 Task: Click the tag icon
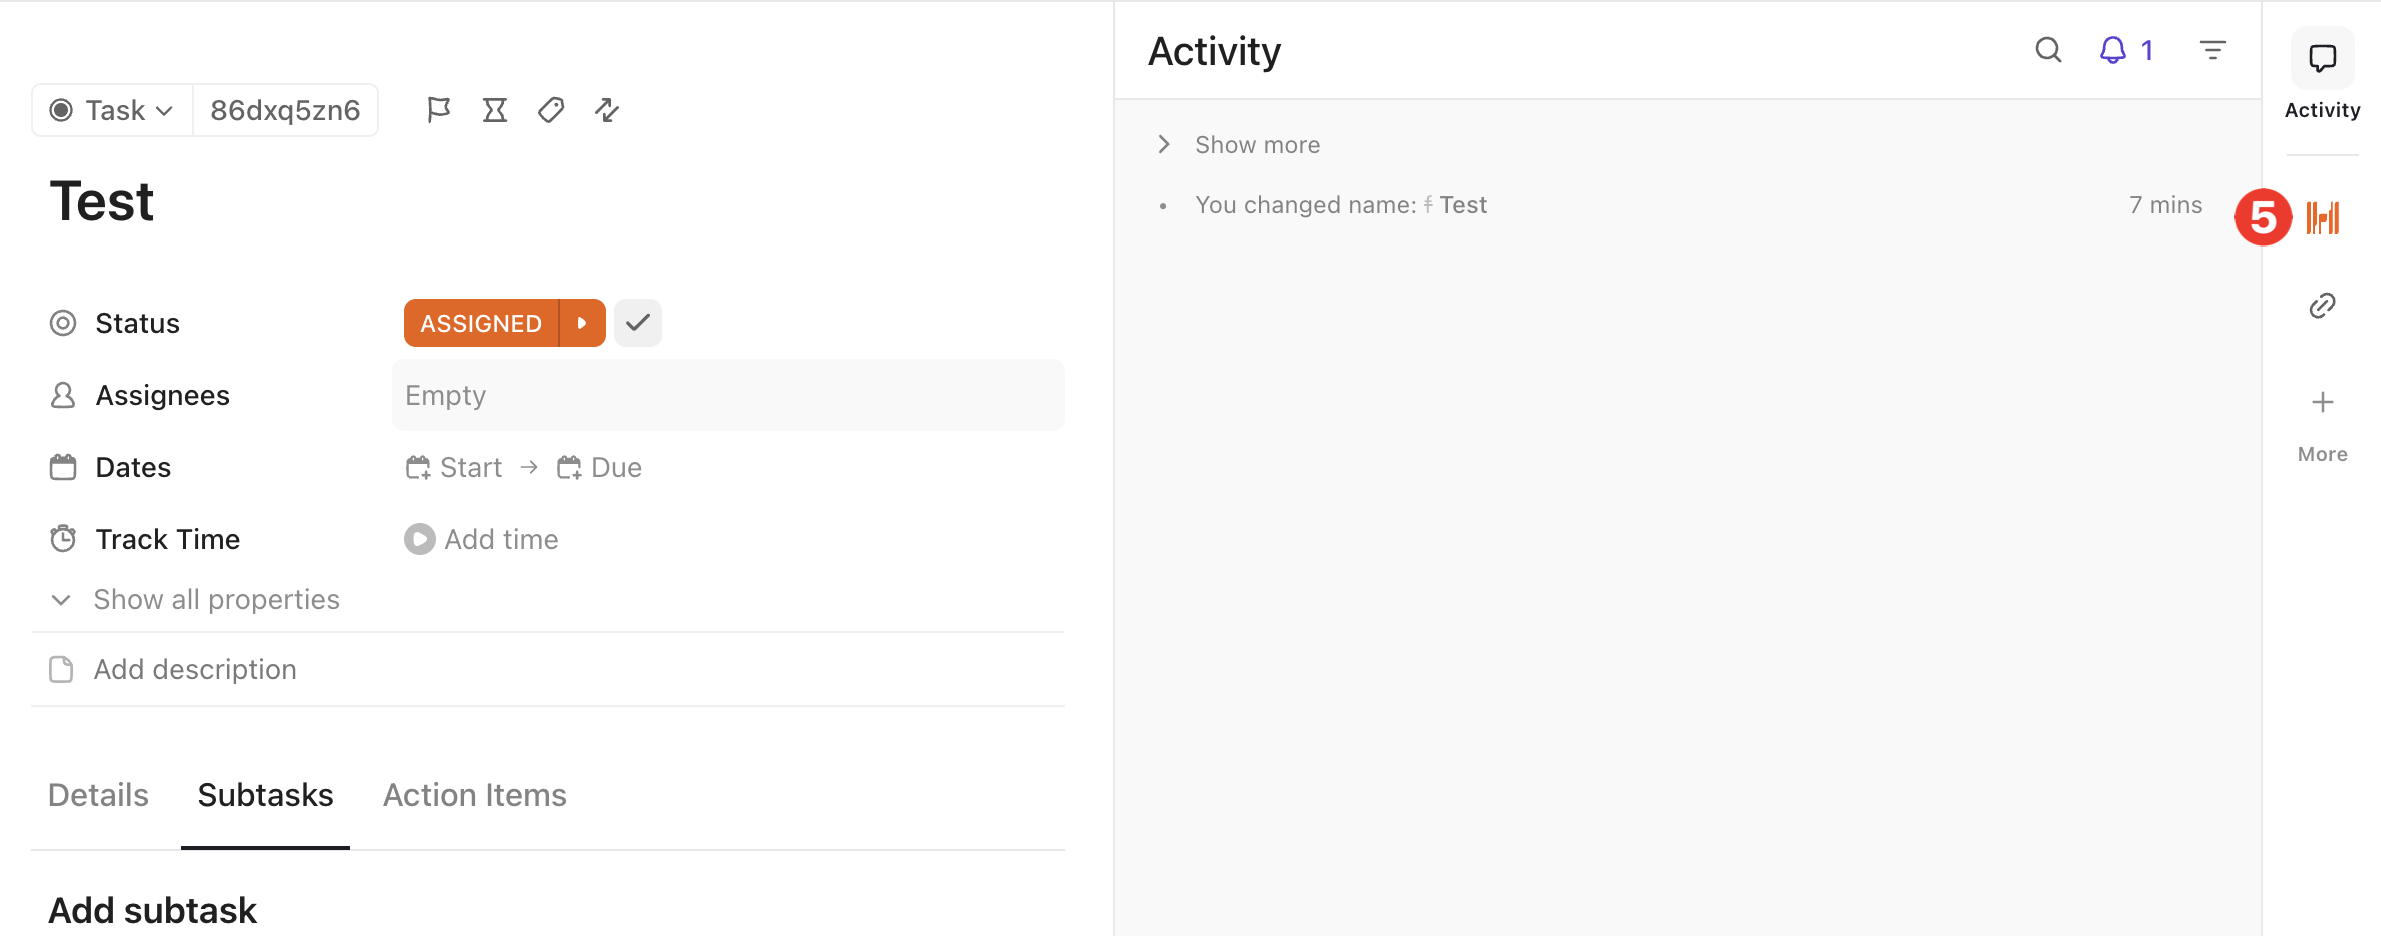[x=551, y=110]
